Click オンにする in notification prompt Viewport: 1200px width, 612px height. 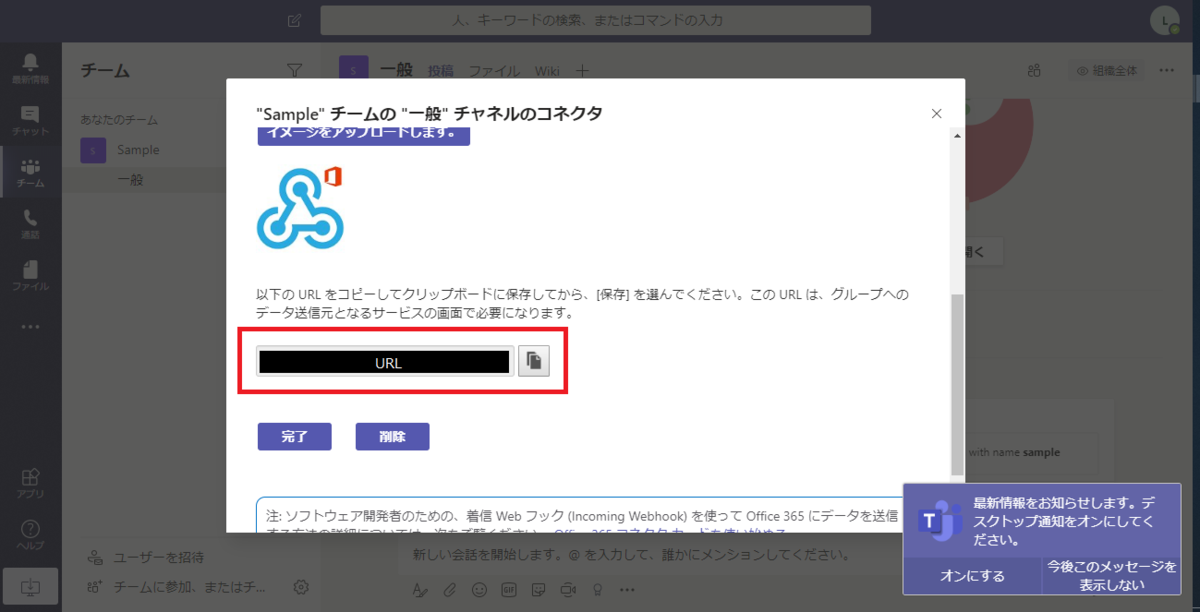pos(972,576)
